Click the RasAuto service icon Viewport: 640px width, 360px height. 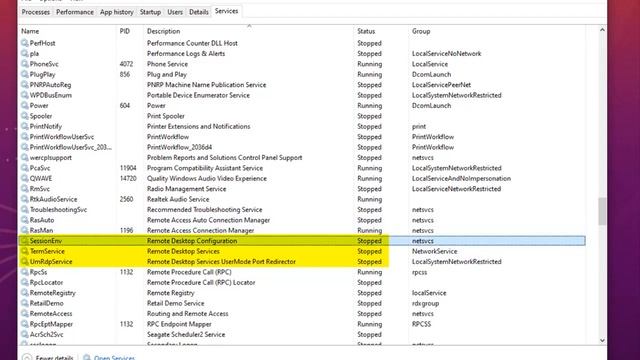point(24,220)
